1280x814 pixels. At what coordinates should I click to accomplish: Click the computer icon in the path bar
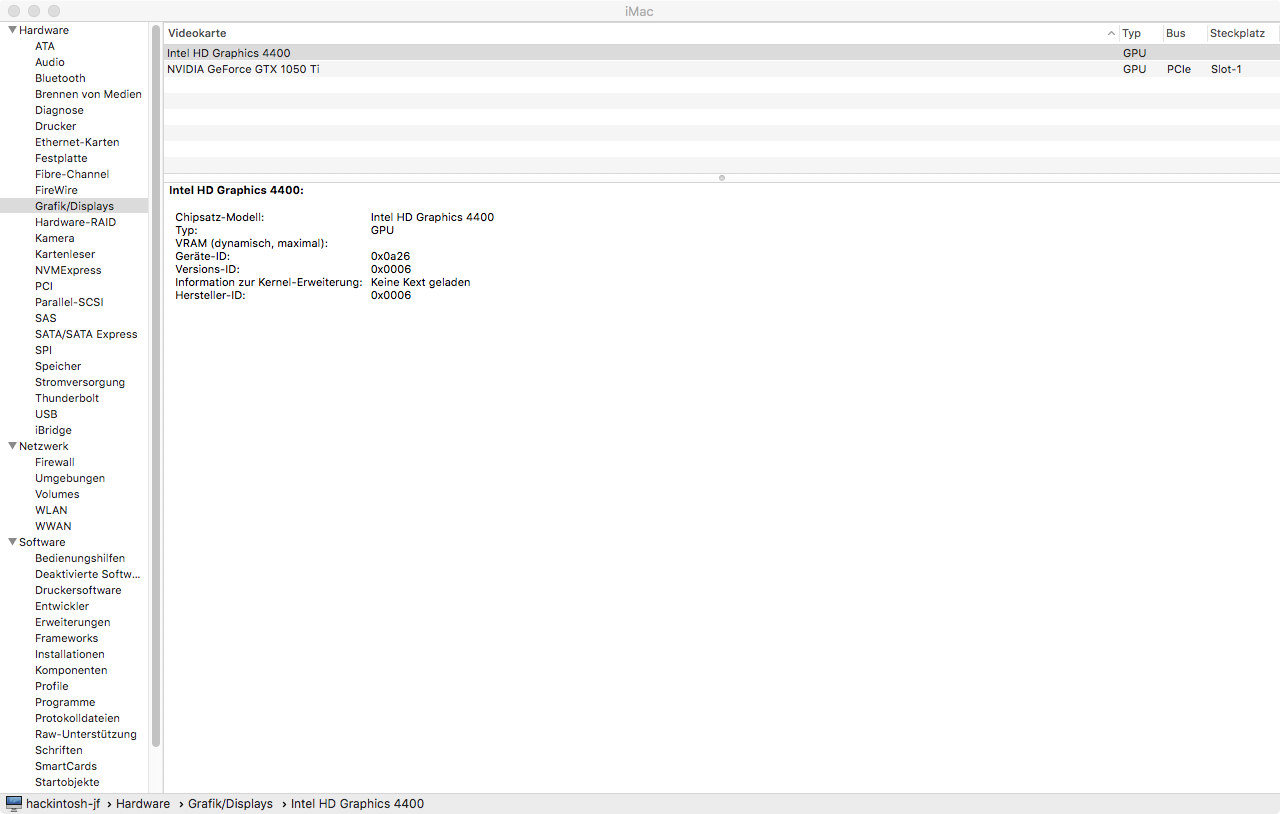point(14,804)
